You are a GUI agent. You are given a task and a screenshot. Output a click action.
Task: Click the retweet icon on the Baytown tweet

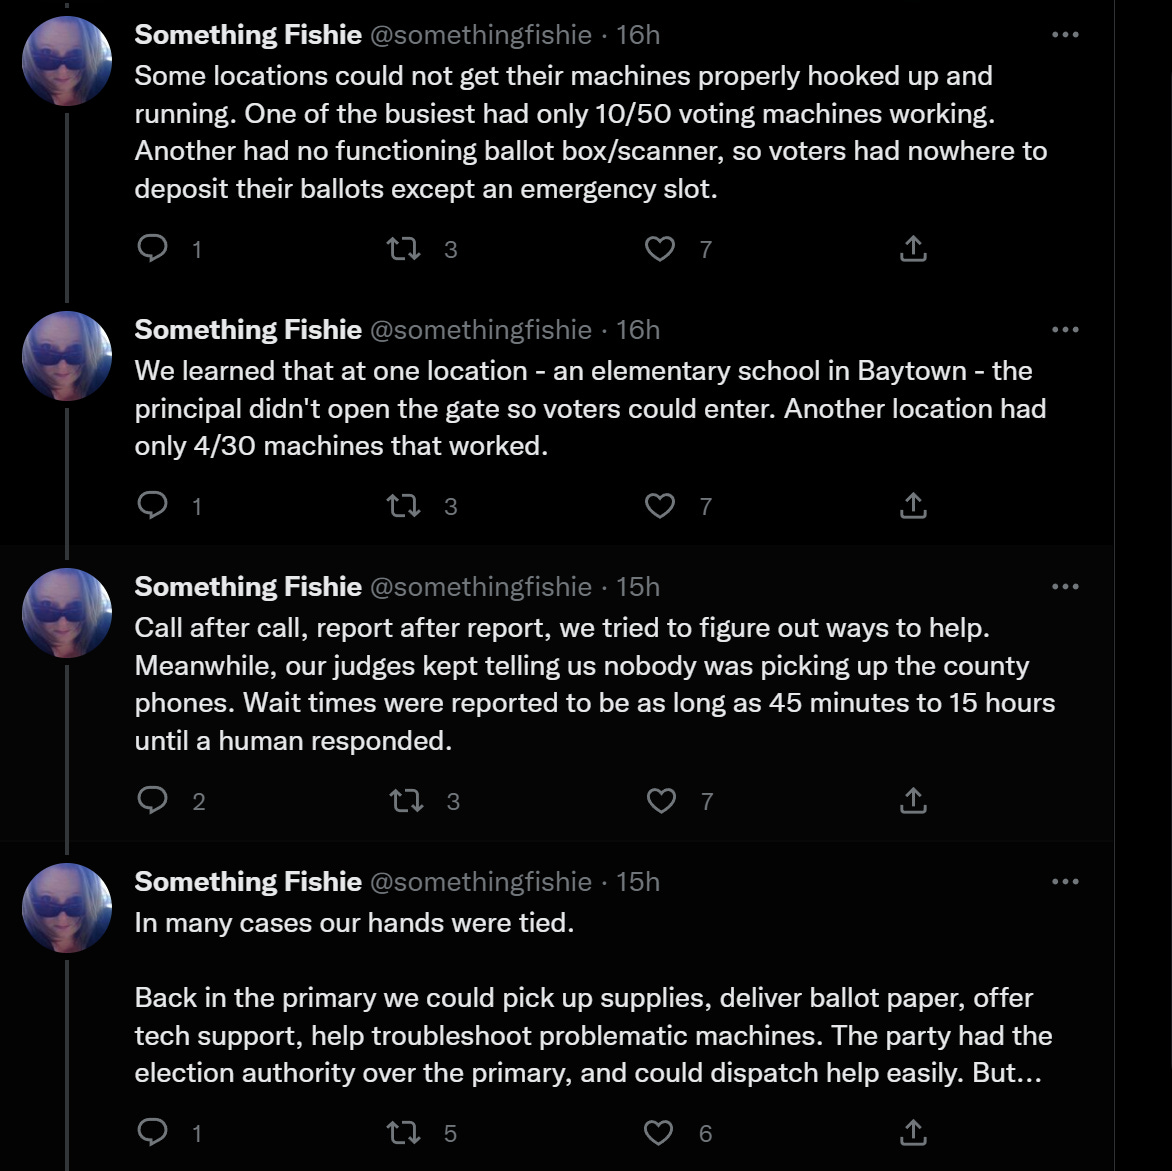pyautogui.click(x=407, y=506)
